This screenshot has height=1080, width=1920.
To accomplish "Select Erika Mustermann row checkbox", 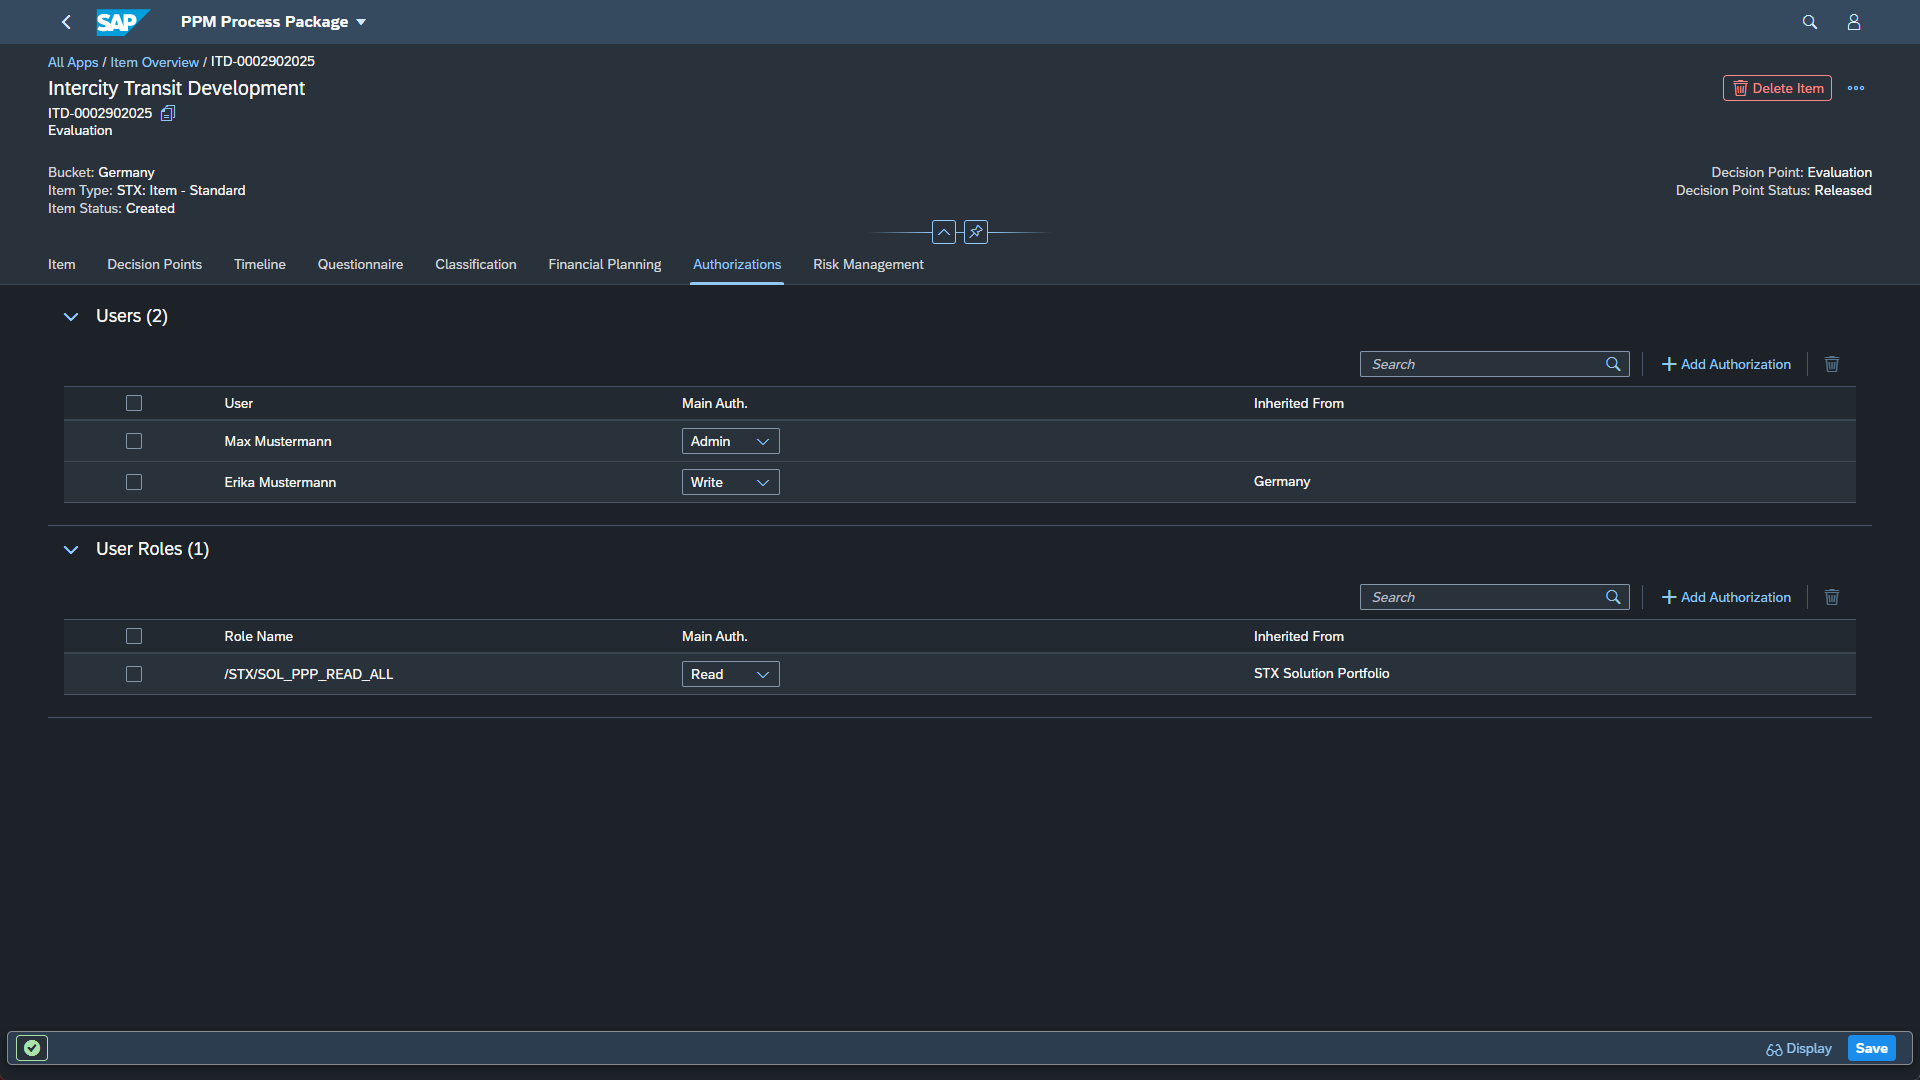I will (x=134, y=482).
